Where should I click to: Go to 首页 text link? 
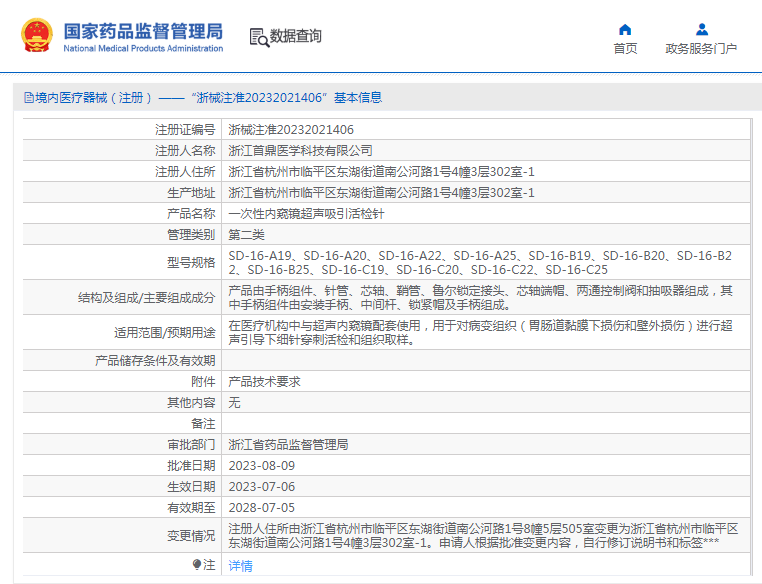625,49
